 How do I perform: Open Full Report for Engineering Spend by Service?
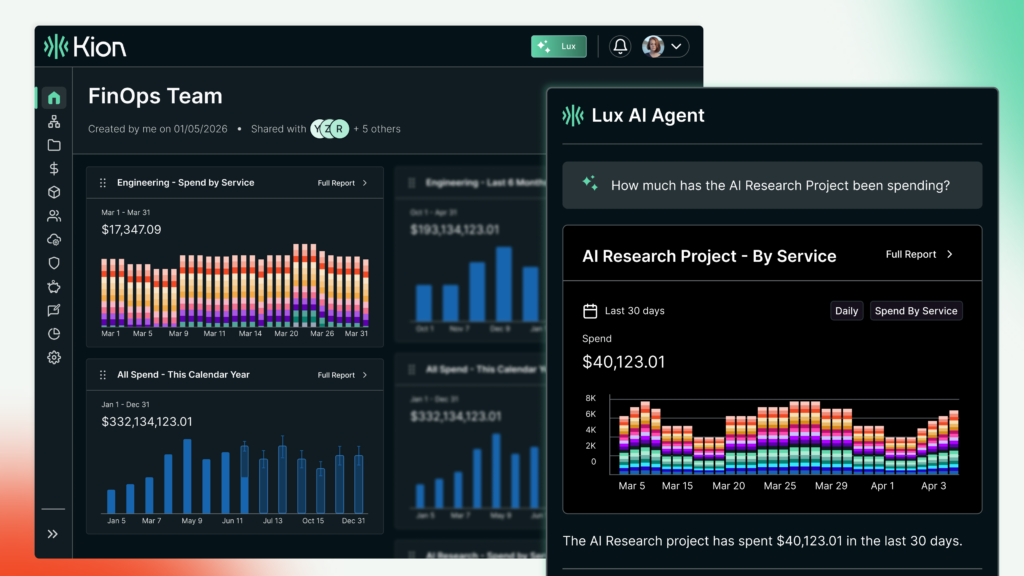(343, 183)
